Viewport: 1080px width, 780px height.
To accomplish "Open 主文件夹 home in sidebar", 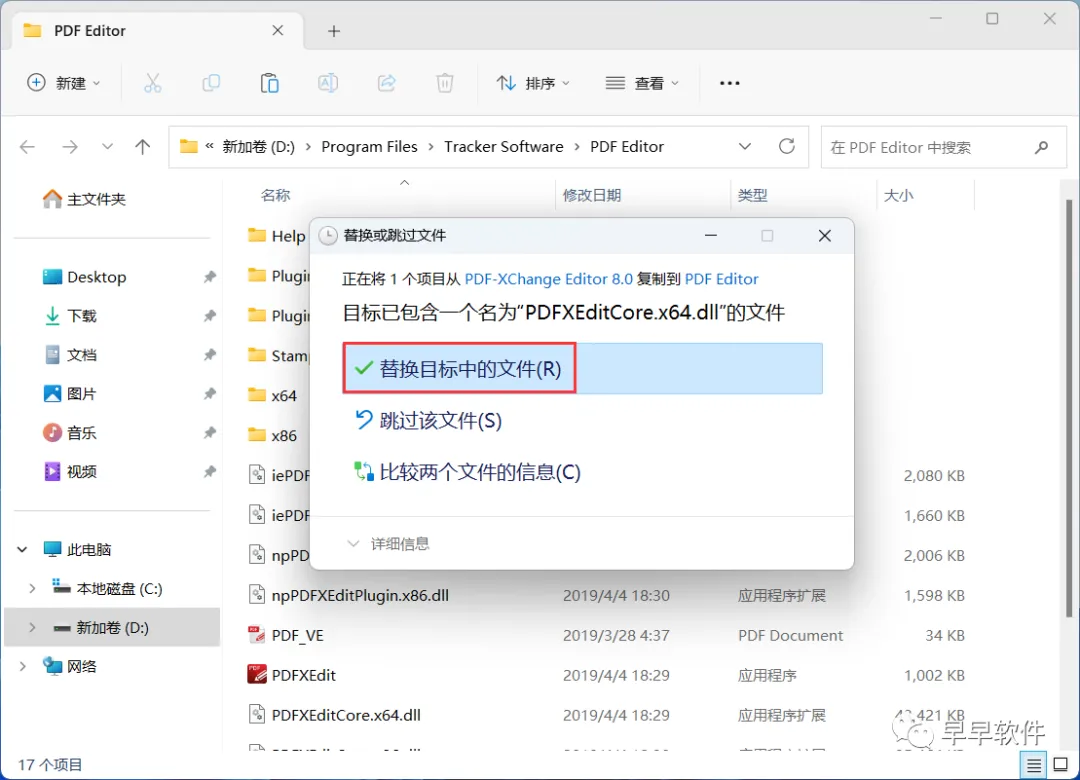I will tap(84, 199).
